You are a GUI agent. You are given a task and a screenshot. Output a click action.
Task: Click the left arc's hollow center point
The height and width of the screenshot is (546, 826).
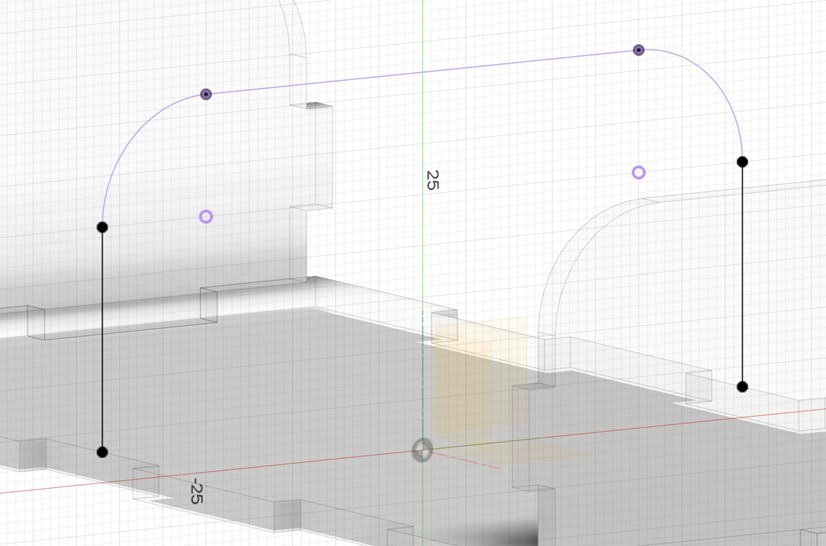(x=206, y=217)
